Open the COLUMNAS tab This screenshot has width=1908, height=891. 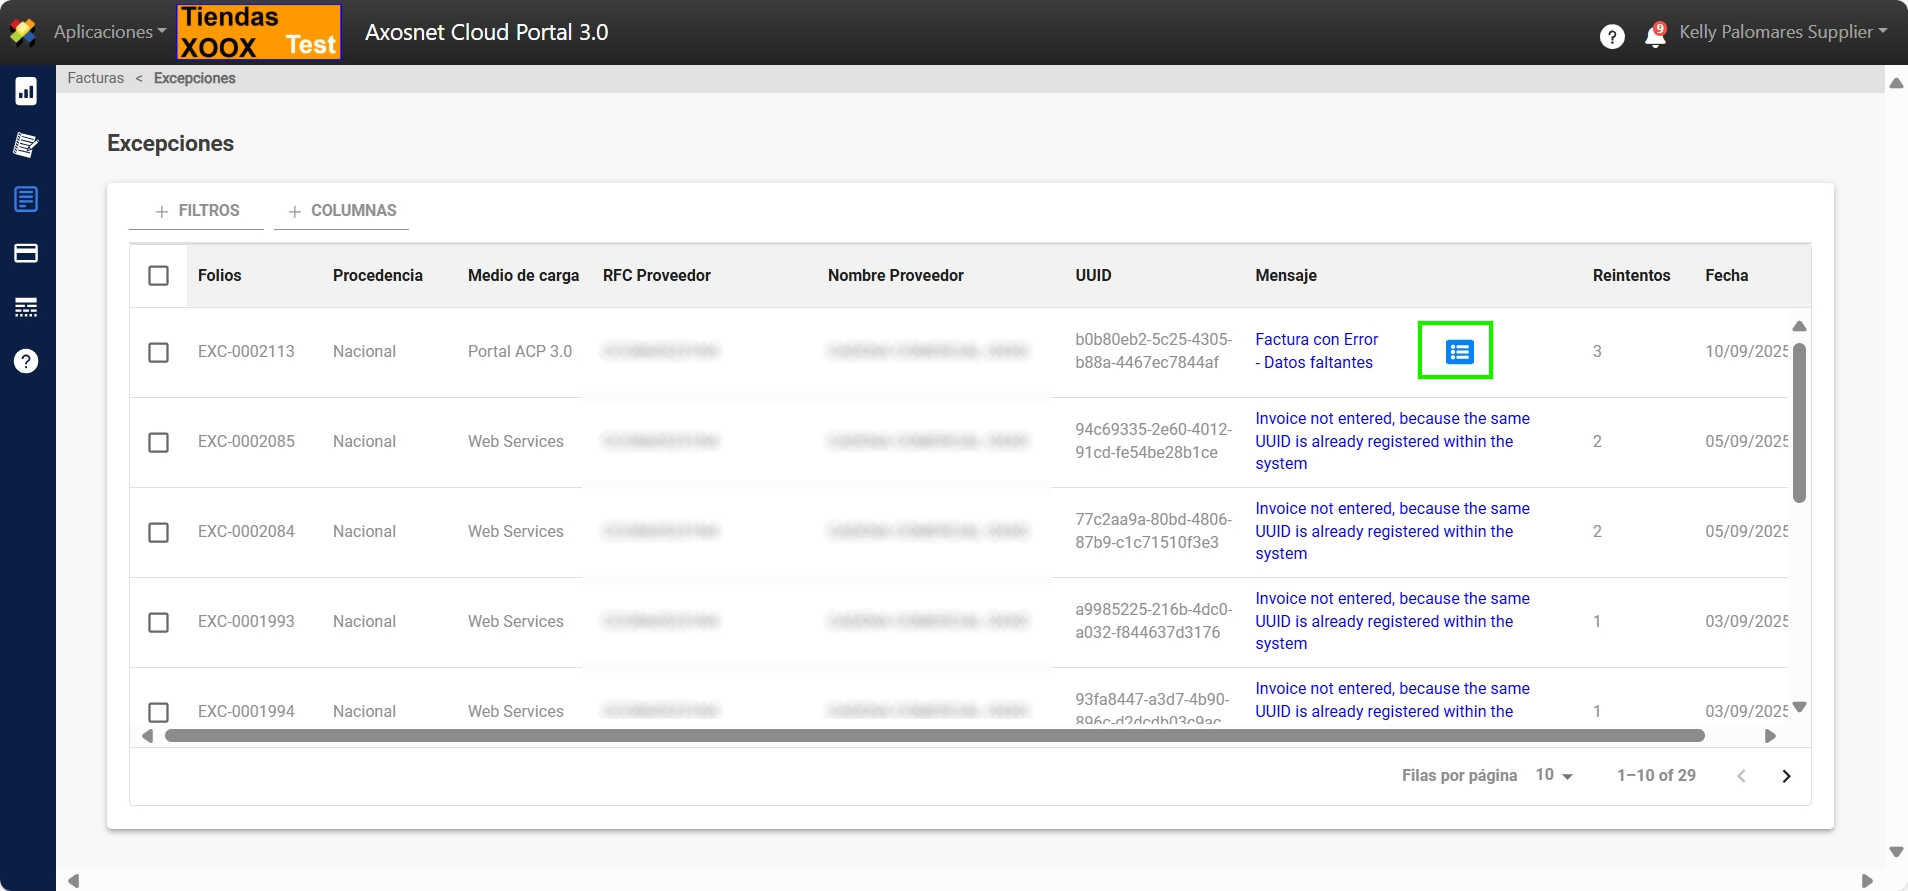click(342, 211)
